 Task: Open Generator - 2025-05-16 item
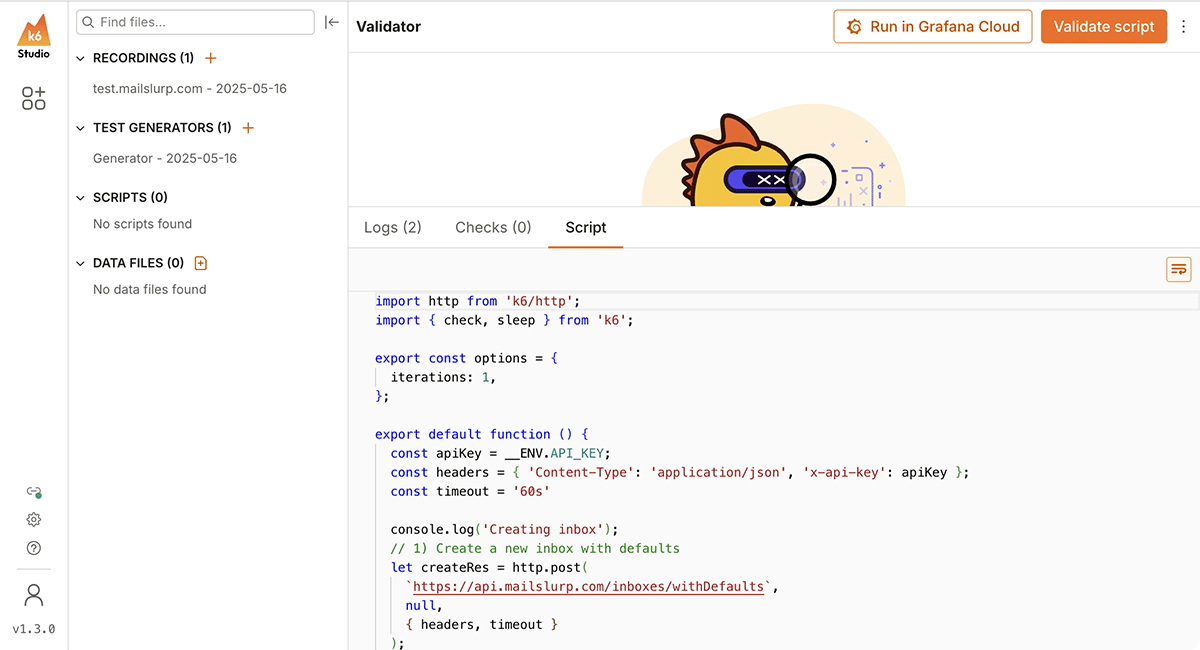tap(165, 158)
